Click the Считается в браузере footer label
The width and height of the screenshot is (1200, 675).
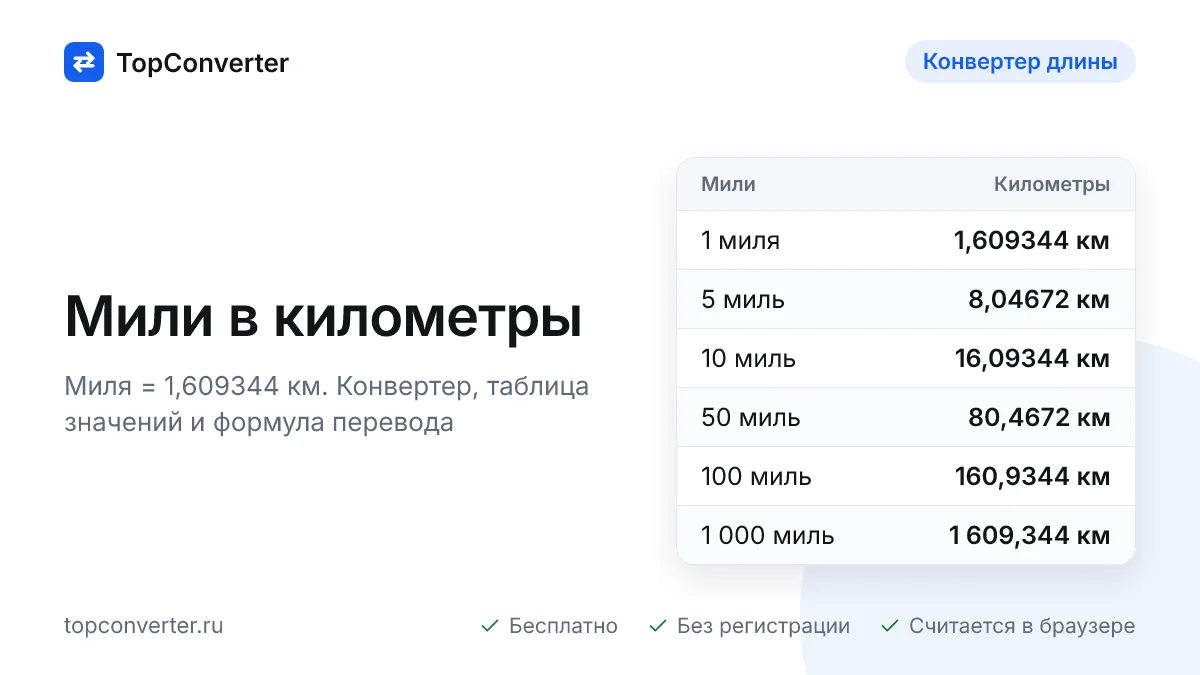click(x=1022, y=626)
